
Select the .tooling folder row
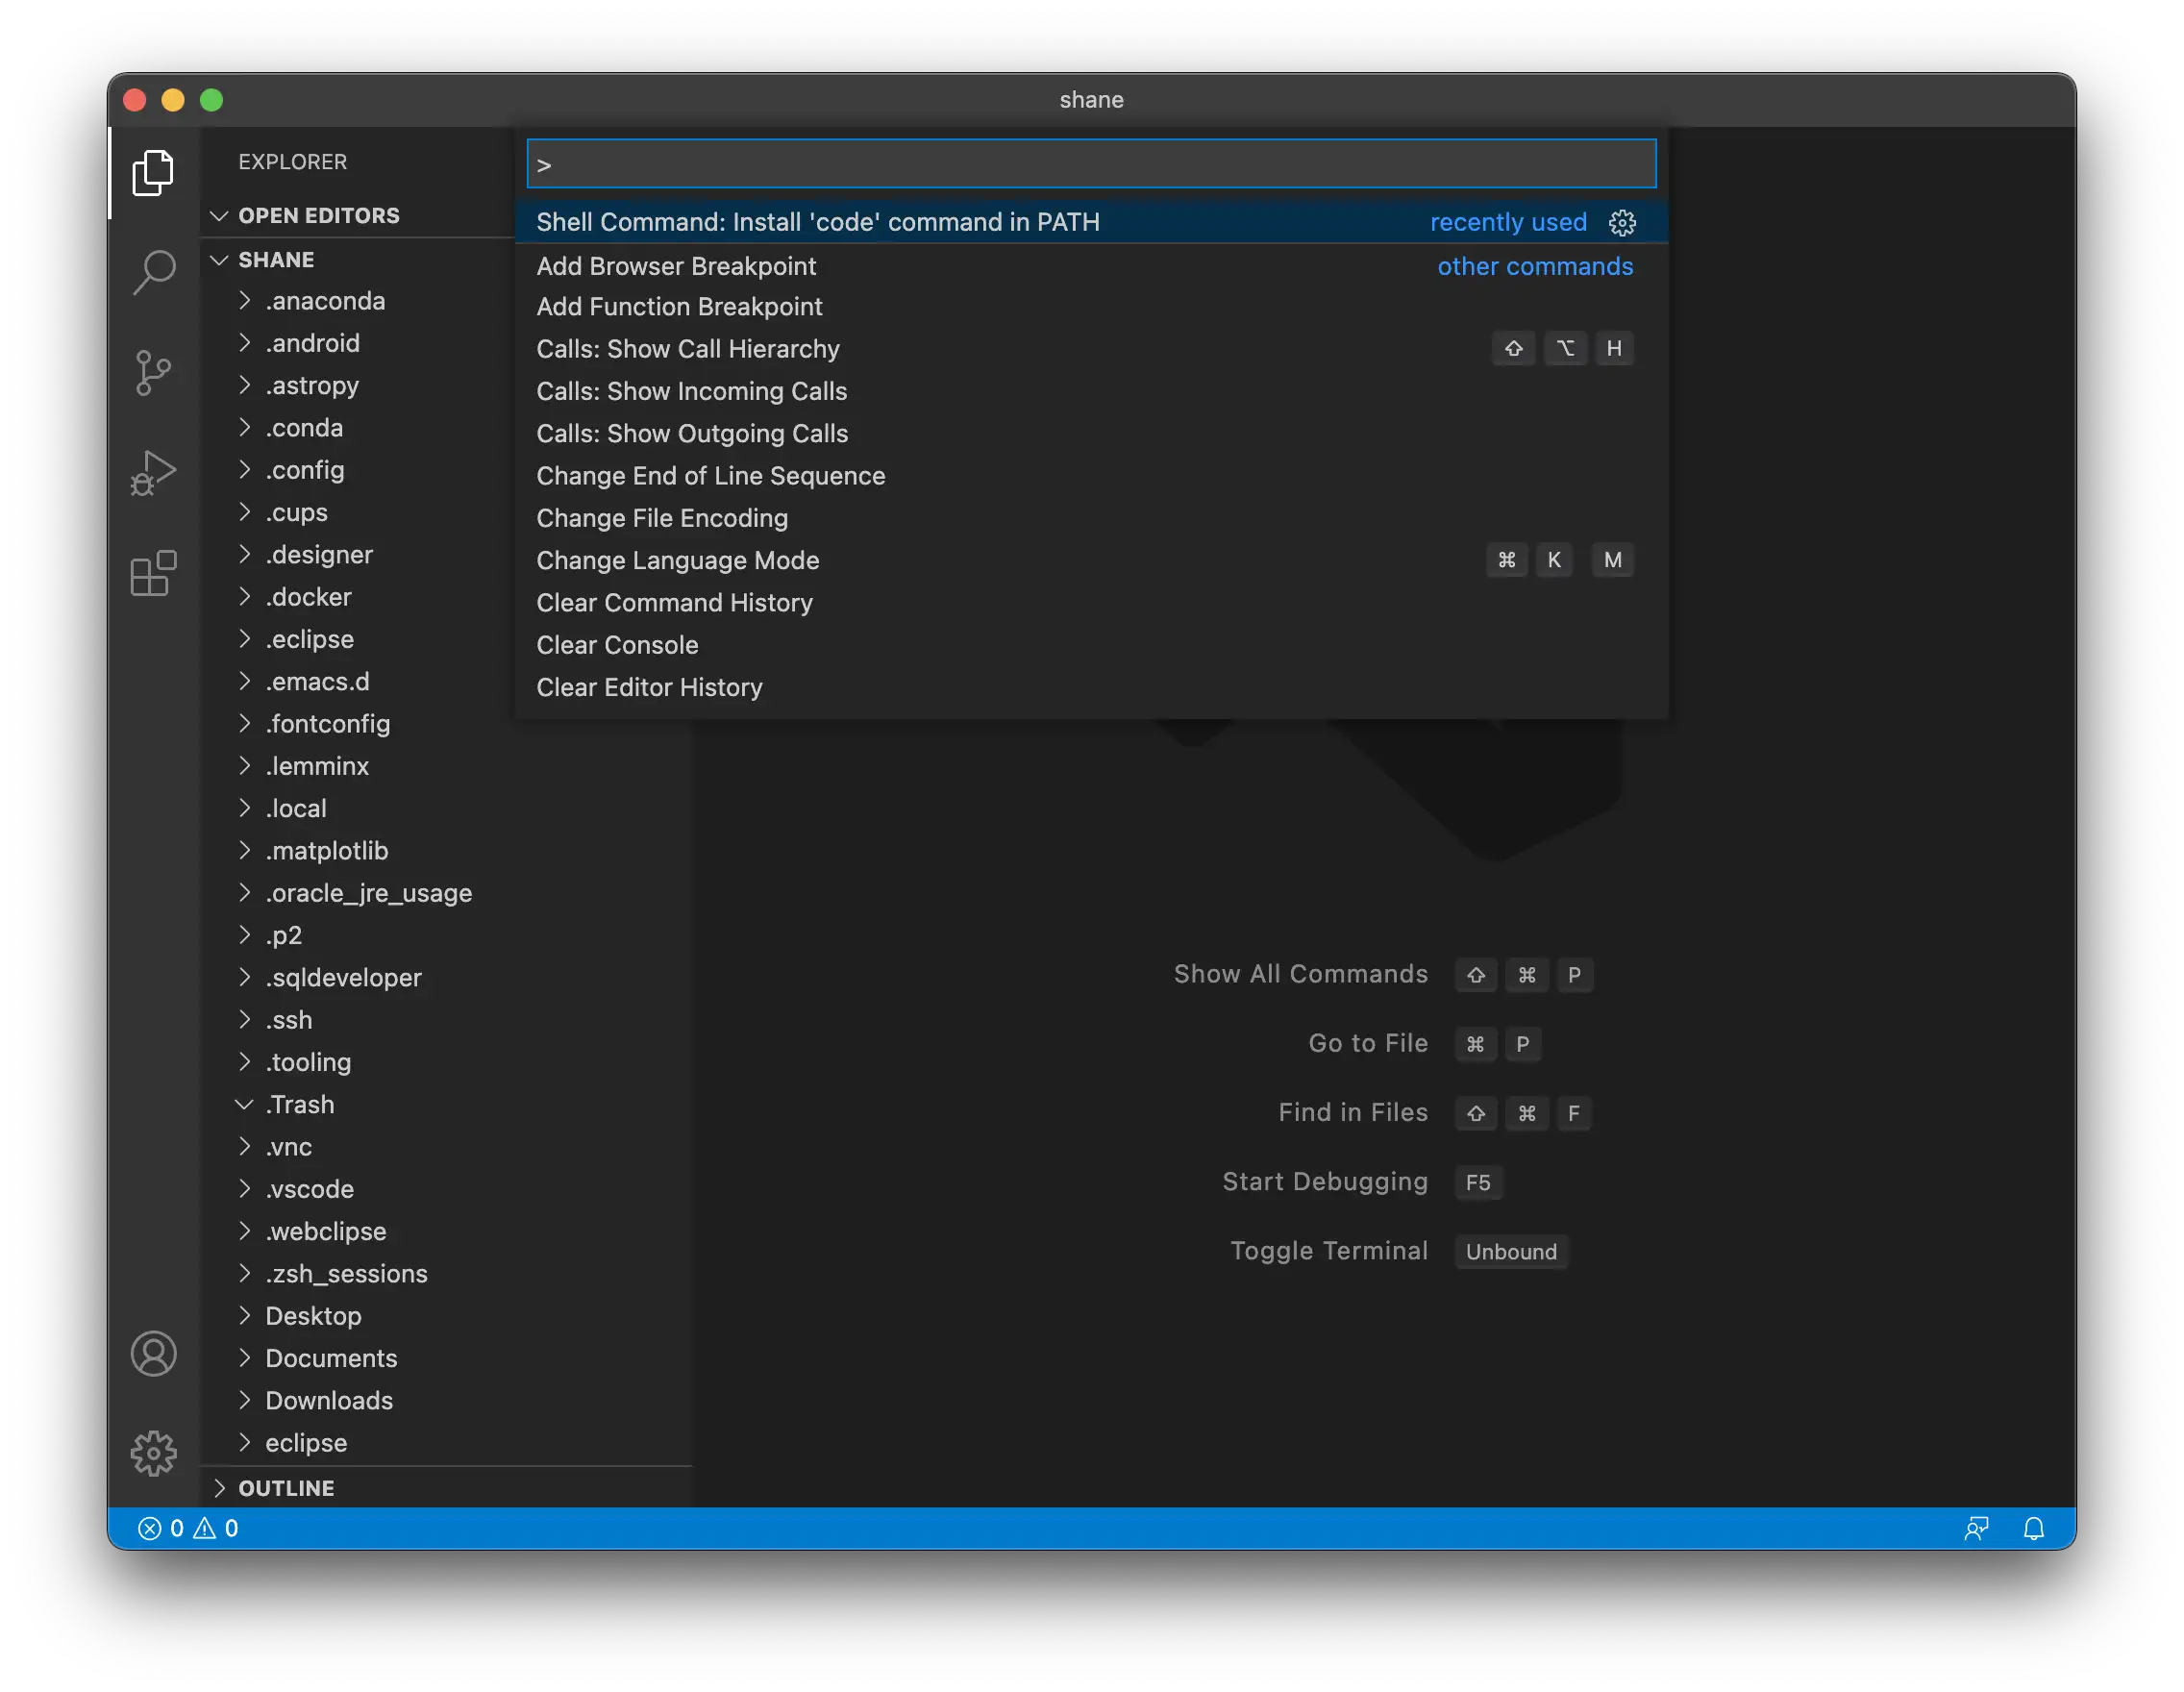[446, 1062]
